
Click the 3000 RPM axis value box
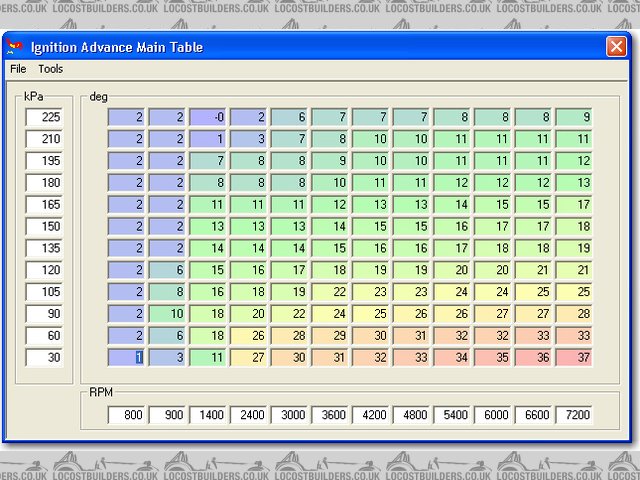(x=290, y=414)
